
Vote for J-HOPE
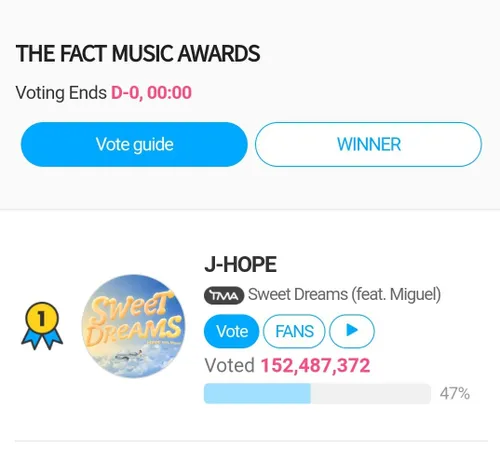[232, 331]
